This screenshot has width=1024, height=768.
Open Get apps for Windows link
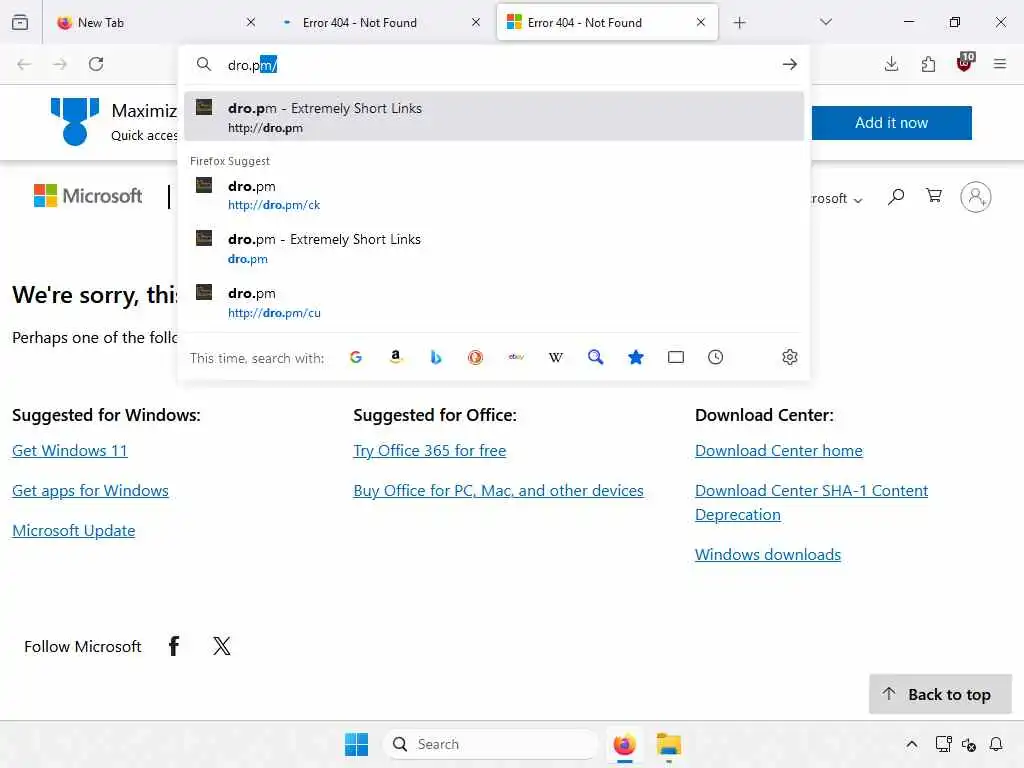coord(90,490)
